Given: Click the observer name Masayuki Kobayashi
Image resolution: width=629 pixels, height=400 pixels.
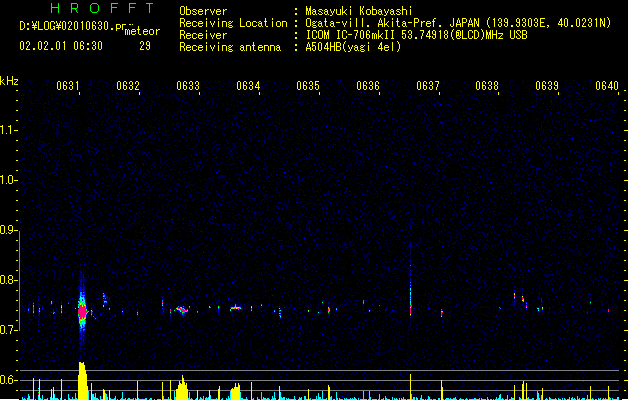Looking at the screenshot, I should (359, 11).
